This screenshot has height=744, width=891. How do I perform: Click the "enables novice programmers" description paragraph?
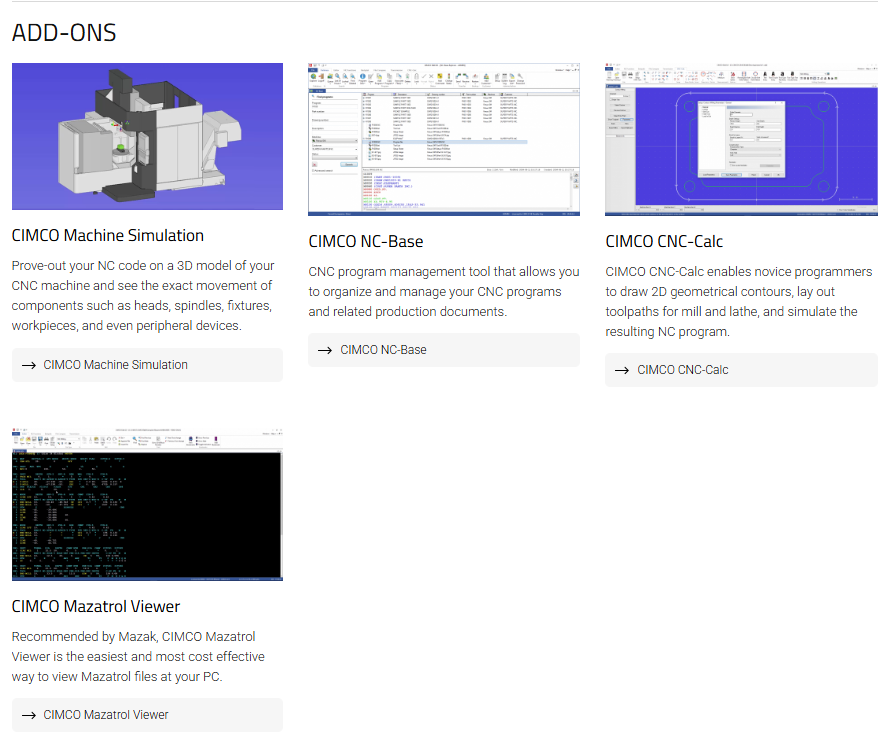(739, 302)
